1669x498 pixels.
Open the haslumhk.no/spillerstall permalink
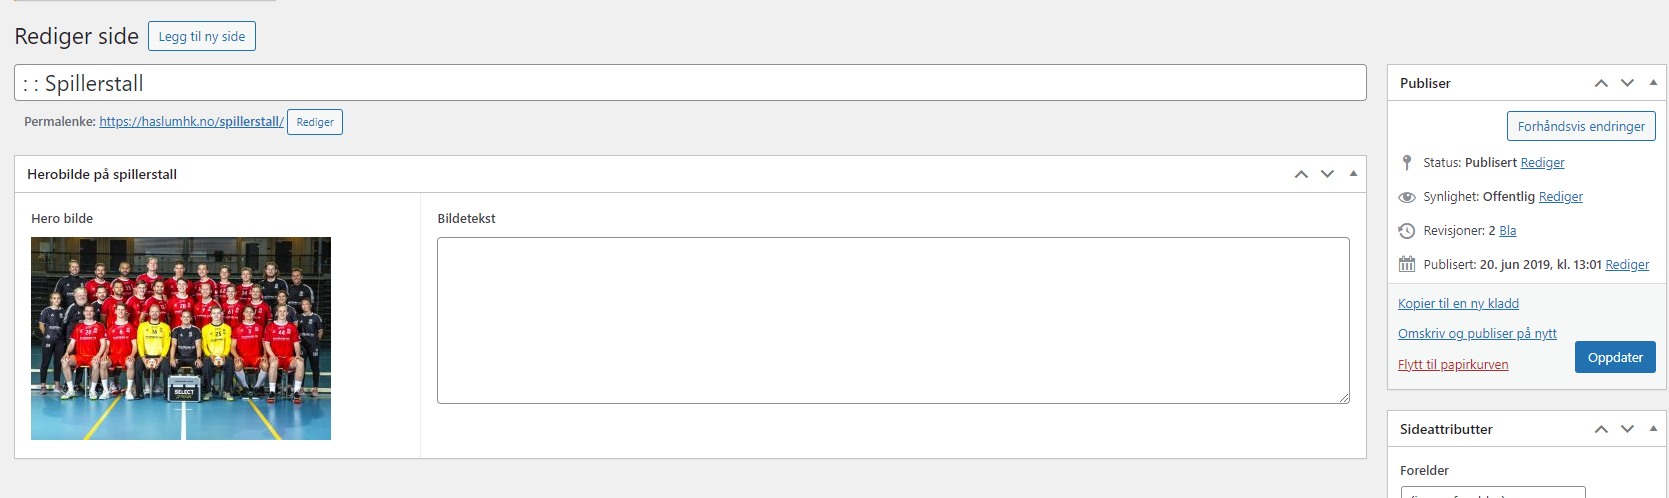(191, 122)
